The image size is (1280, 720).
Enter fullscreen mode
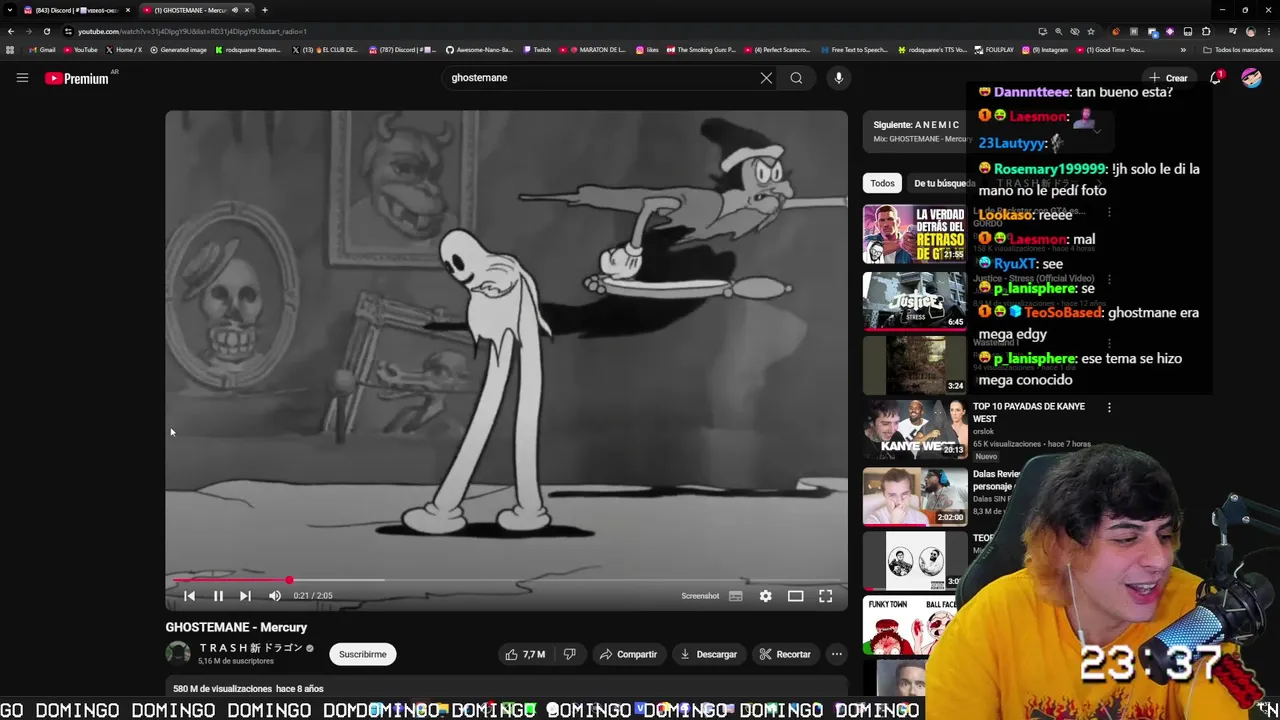tap(826, 596)
